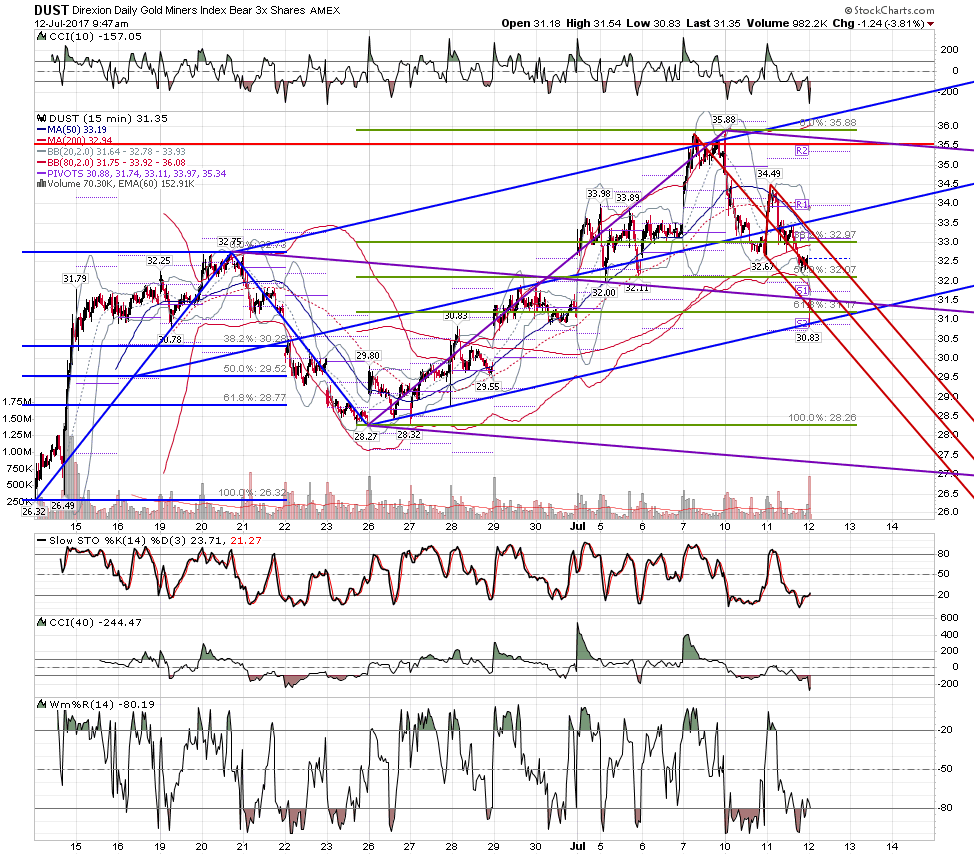
Task: Click the purple PIVOTS legend line swatch
Action: pyautogui.click(x=42, y=173)
